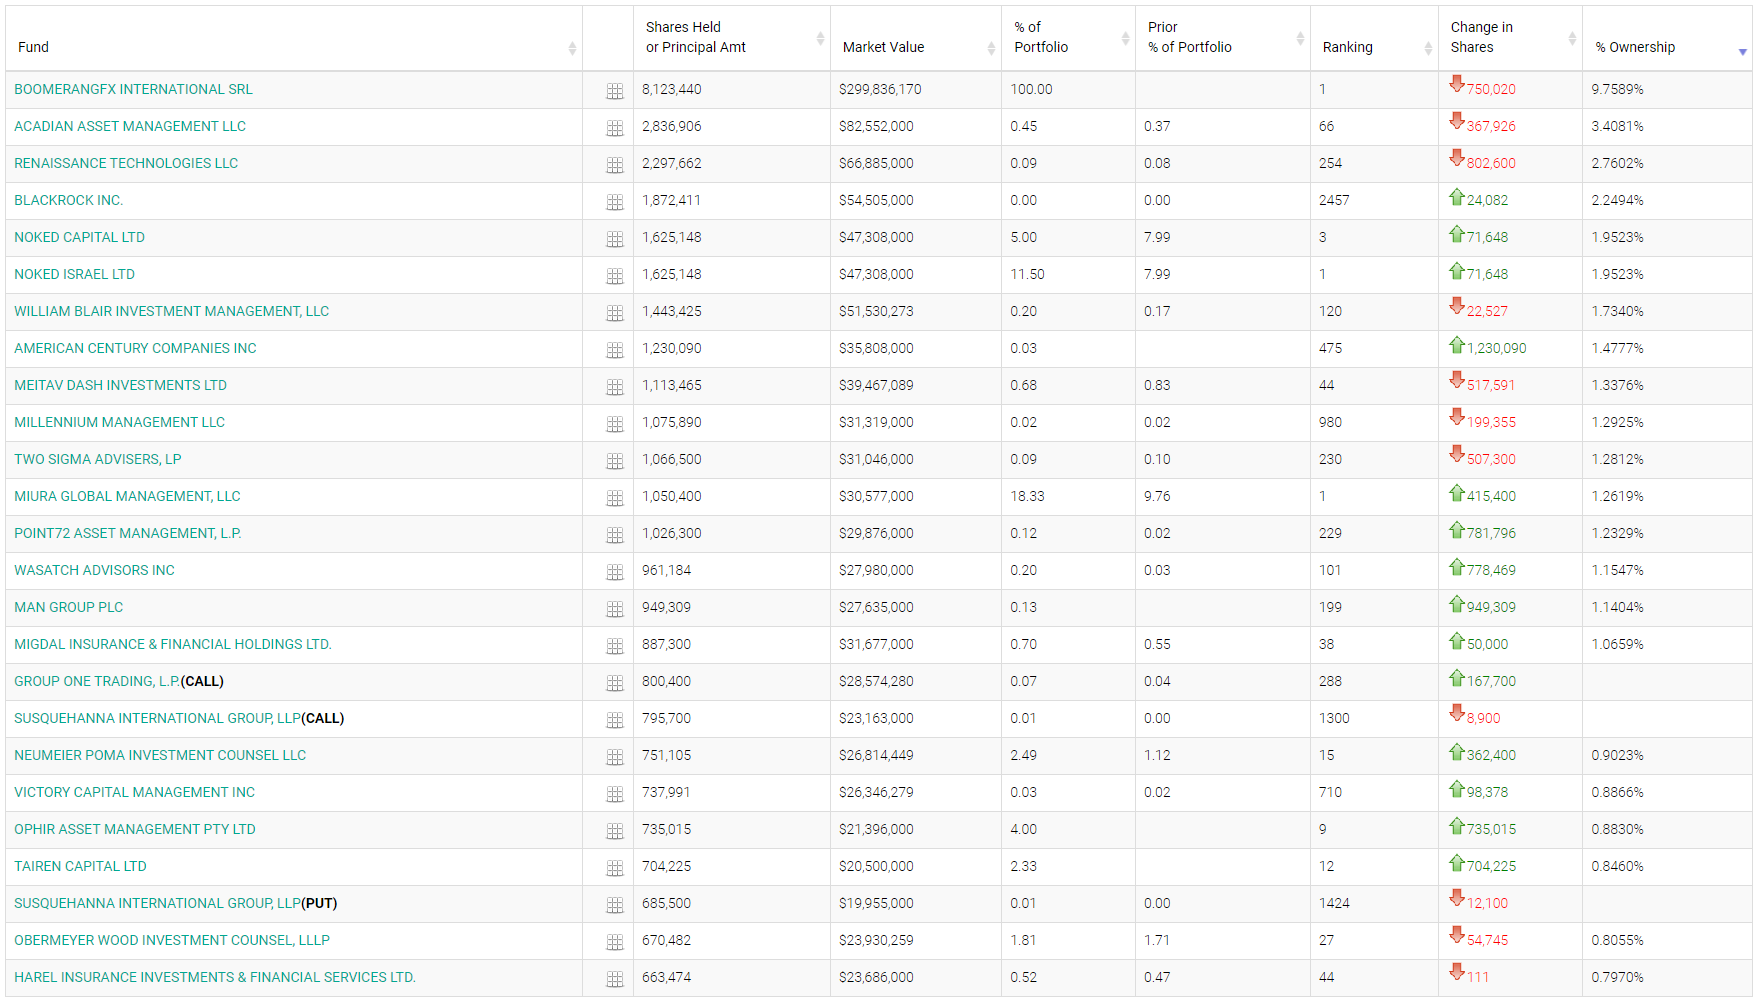Open NEUMEIER POMA INVESTMENT COUNSEL link

160,755
